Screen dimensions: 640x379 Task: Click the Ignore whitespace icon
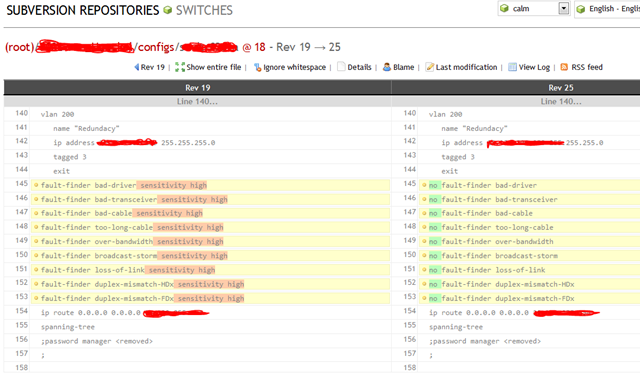coord(257,67)
